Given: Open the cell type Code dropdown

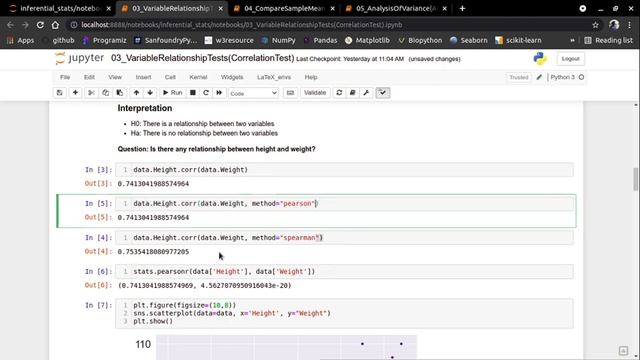Looking at the screenshot, I should point(253,93).
